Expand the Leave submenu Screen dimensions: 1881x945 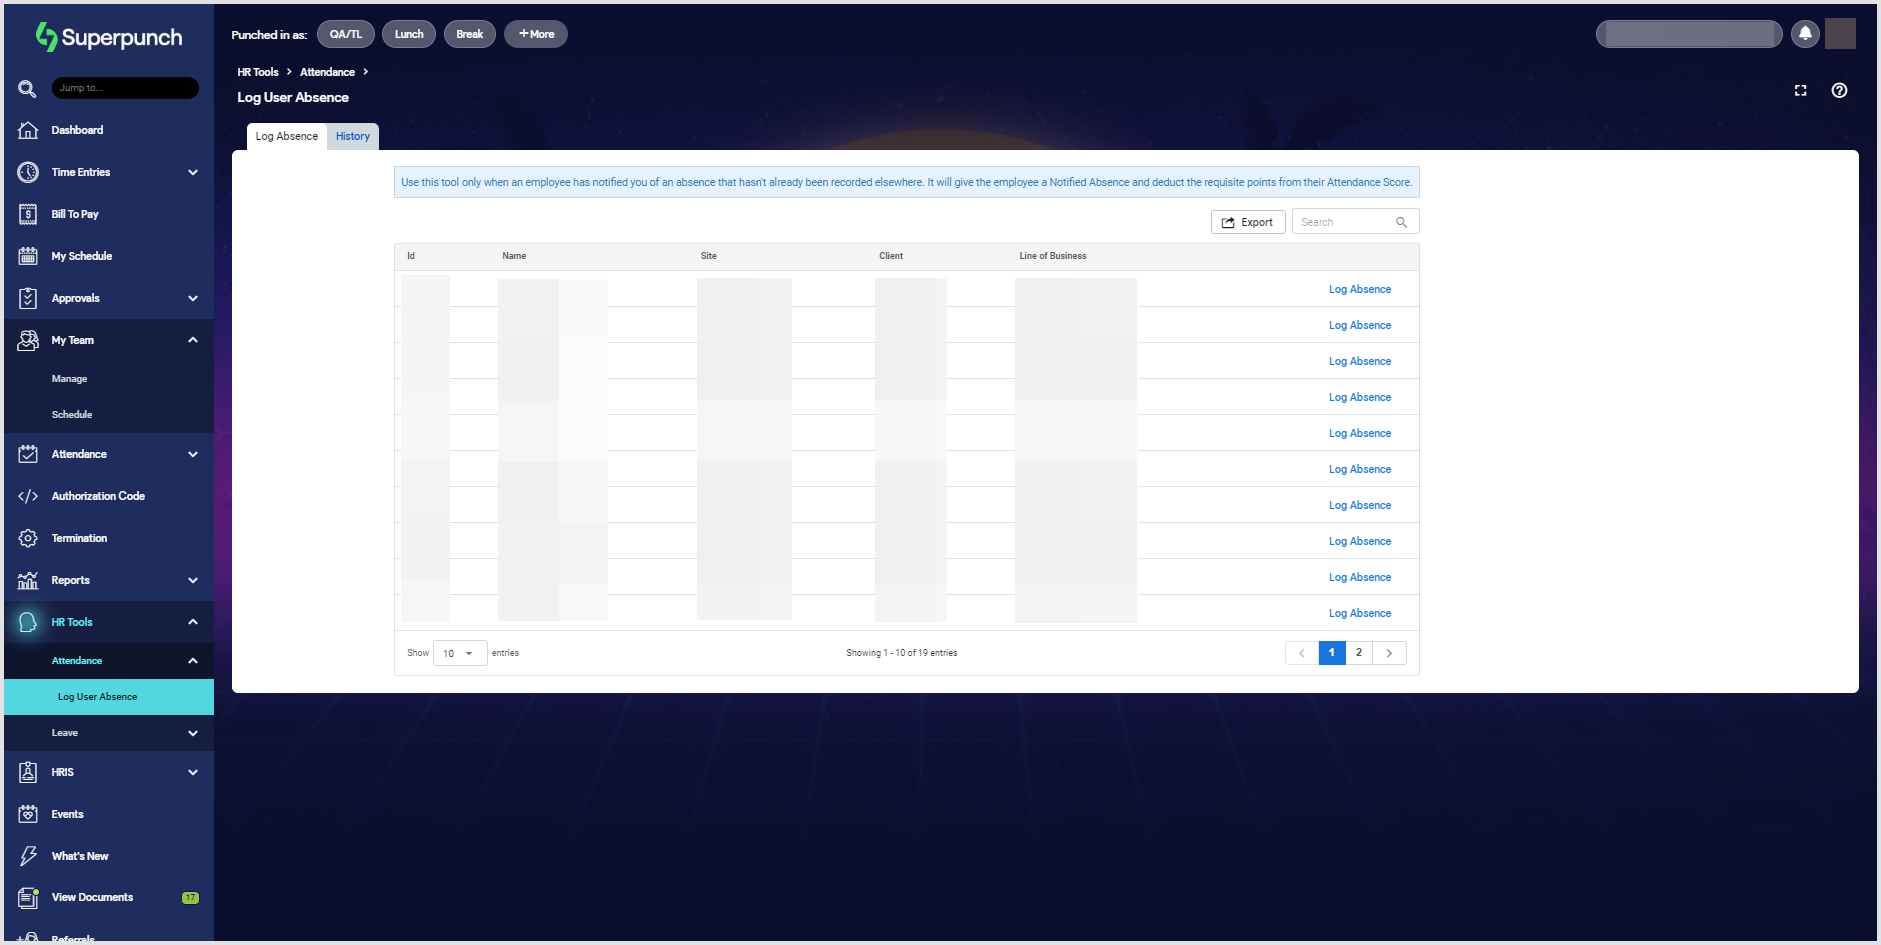point(192,733)
